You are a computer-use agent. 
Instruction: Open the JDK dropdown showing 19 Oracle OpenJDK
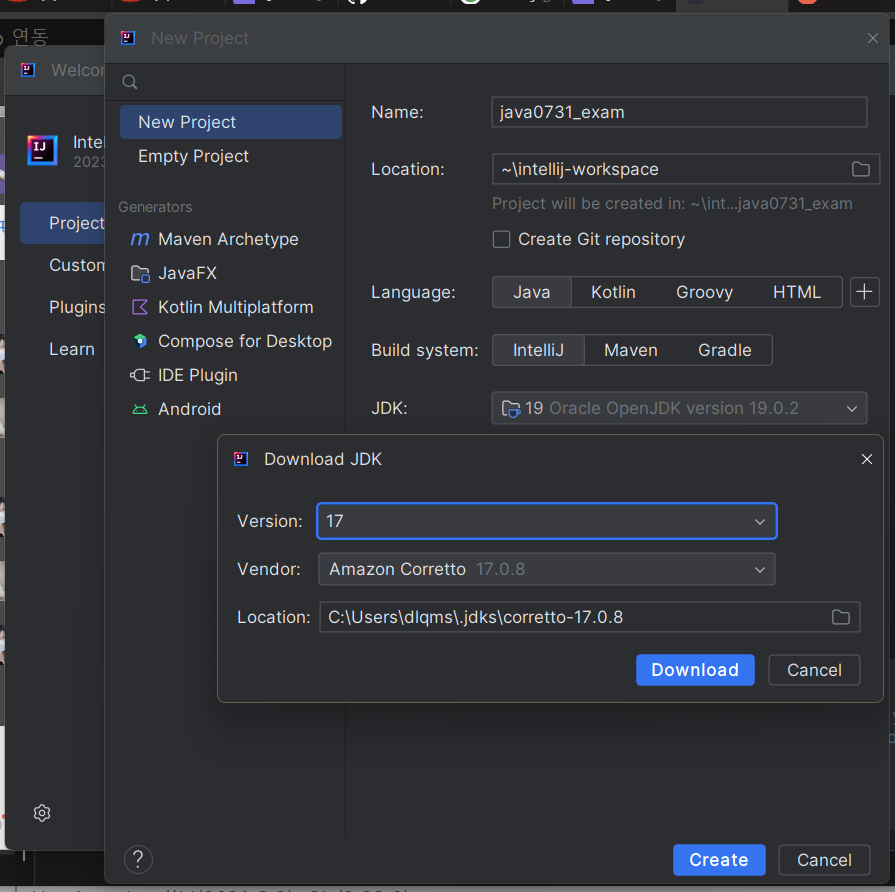tap(679, 409)
